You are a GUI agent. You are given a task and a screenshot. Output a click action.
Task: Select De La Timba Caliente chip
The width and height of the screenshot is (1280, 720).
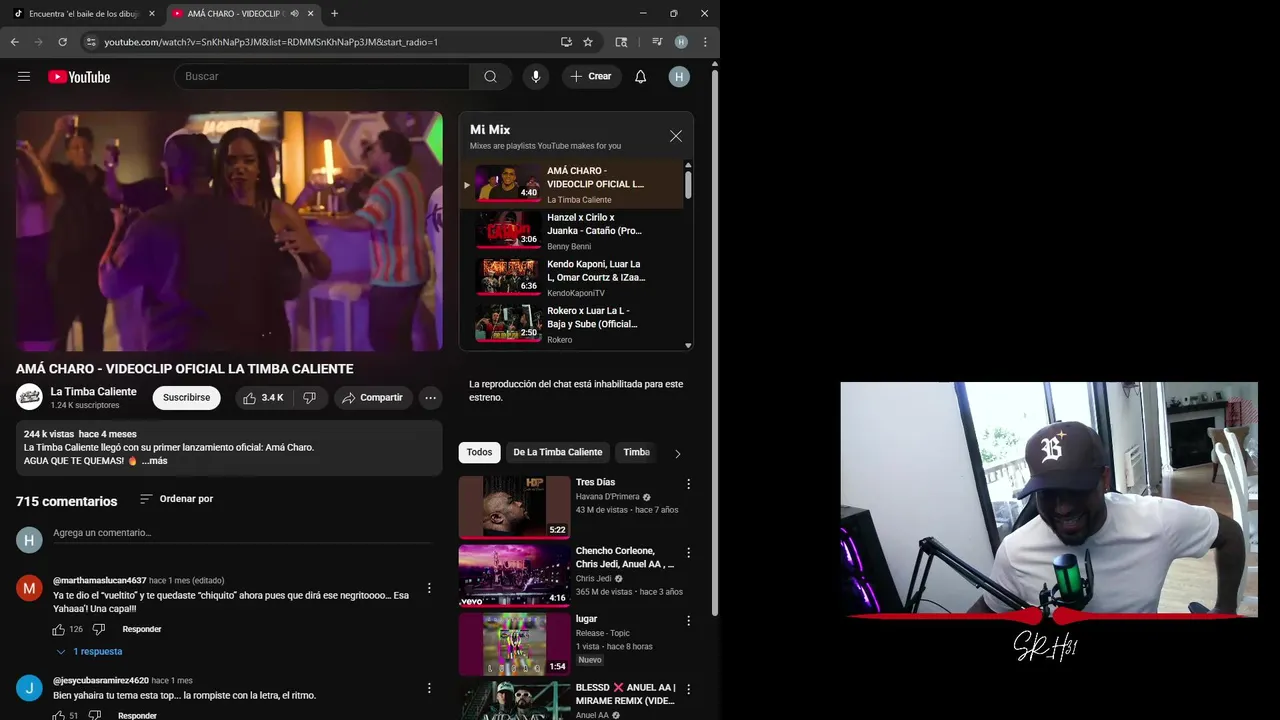558,452
